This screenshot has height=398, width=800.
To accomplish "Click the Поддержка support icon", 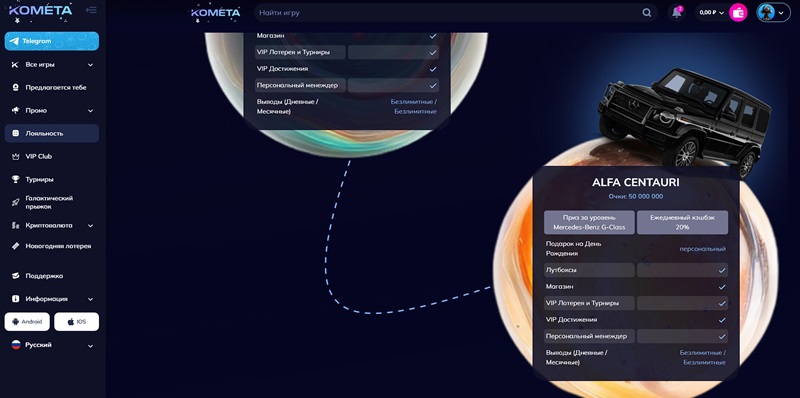I will (15, 276).
